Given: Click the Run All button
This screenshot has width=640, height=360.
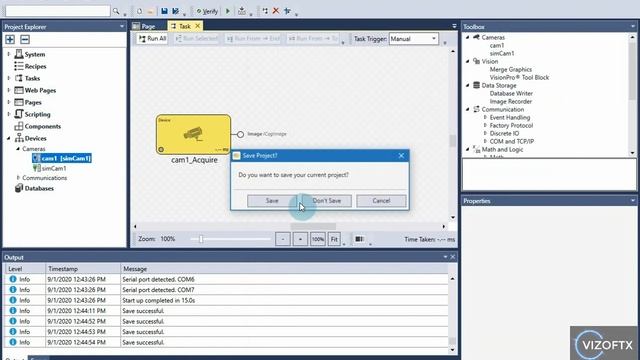Looking at the screenshot, I should pyautogui.click(x=152, y=38).
